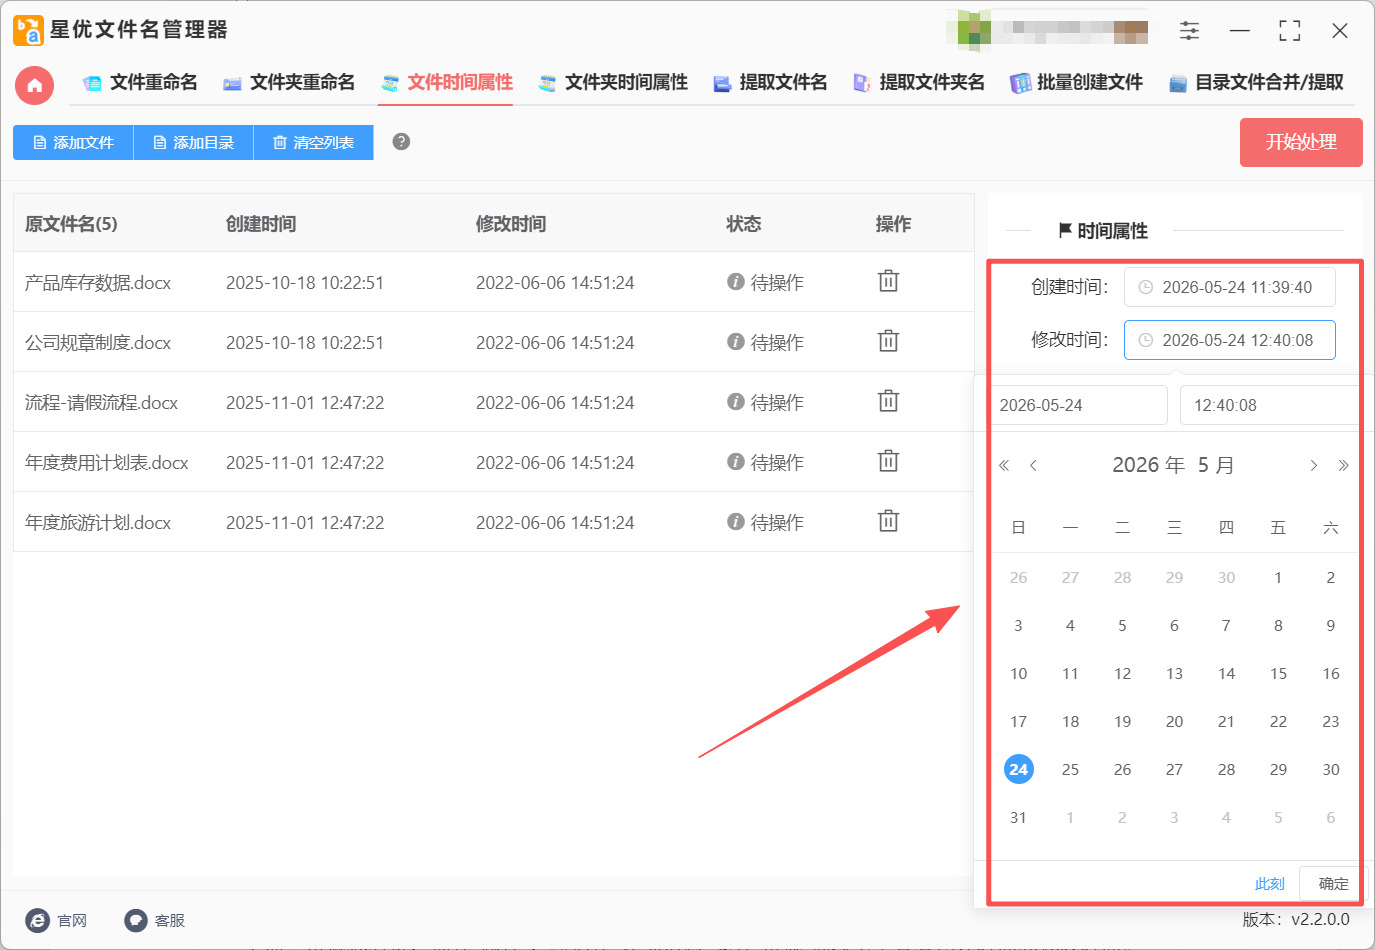This screenshot has width=1375, height=950.
Task: Open the settings sliders icon in title bar
Action: (1189, 31)
